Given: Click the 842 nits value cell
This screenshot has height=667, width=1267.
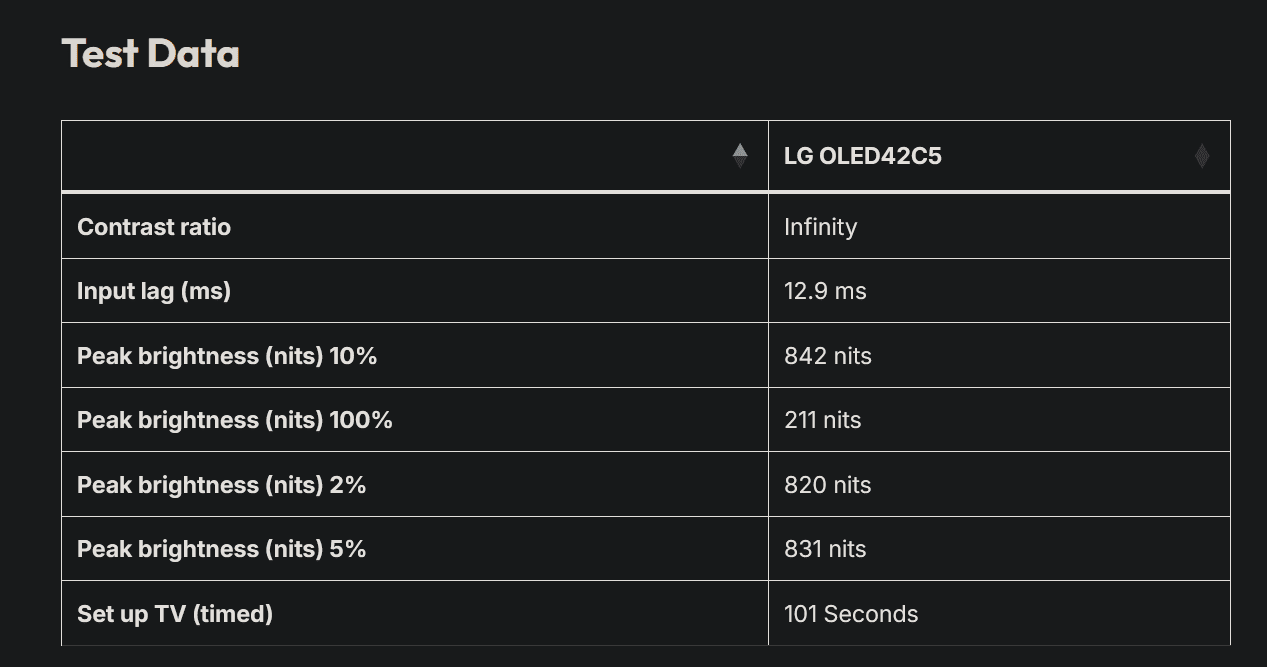Looking at the screenshot, I should pos(827,356).
